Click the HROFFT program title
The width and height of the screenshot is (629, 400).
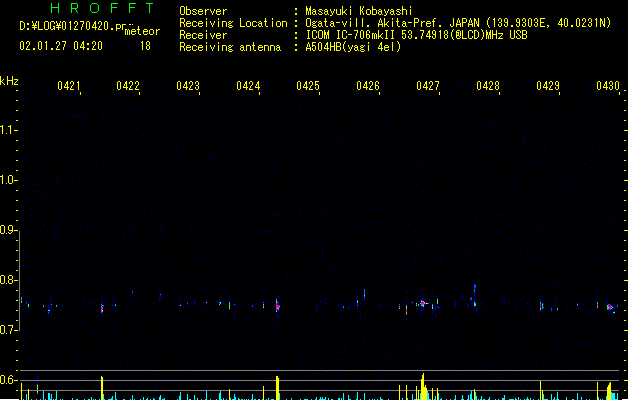[x=102, y=8]
